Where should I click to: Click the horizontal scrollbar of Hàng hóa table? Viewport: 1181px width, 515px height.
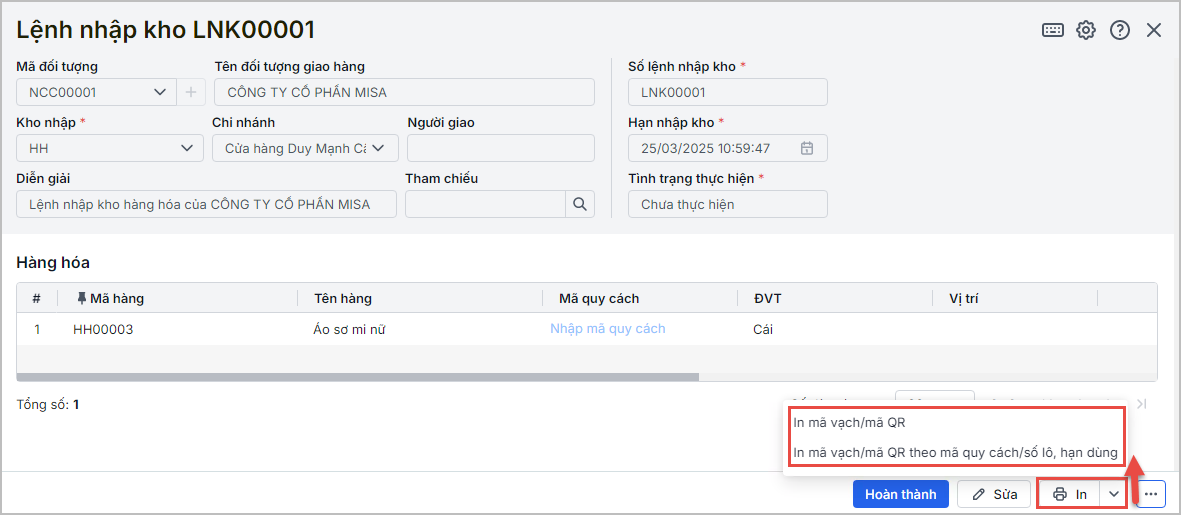coord(358,377)
